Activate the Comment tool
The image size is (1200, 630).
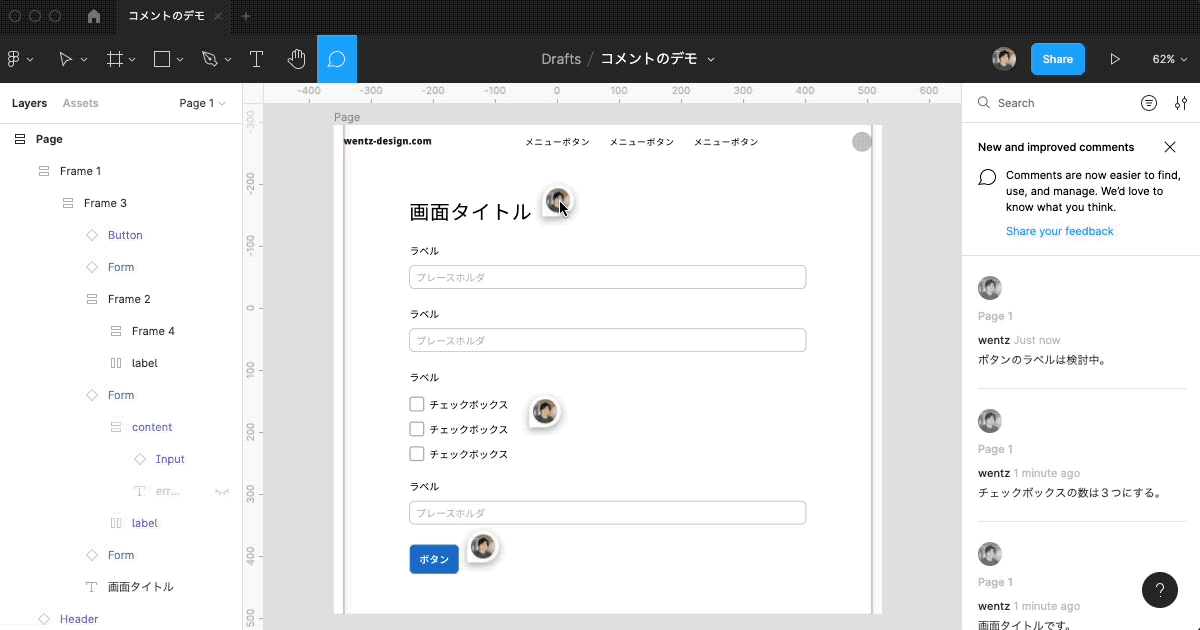(337, 59)
